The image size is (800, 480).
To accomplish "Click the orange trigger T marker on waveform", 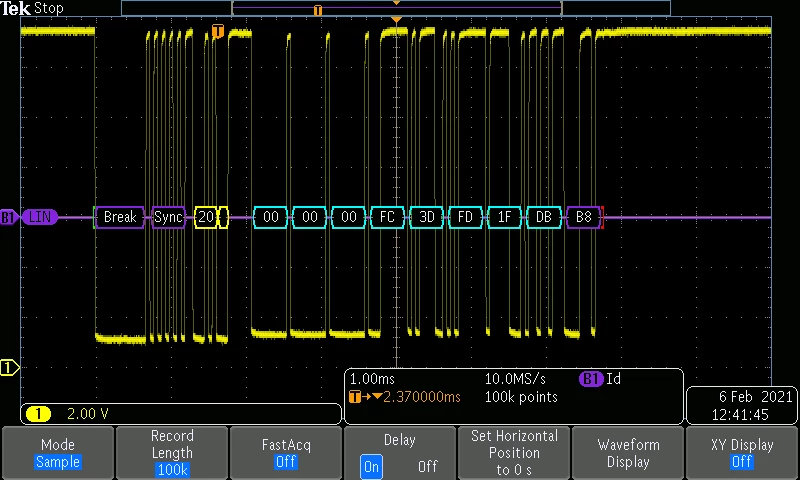I will (218, 31).
